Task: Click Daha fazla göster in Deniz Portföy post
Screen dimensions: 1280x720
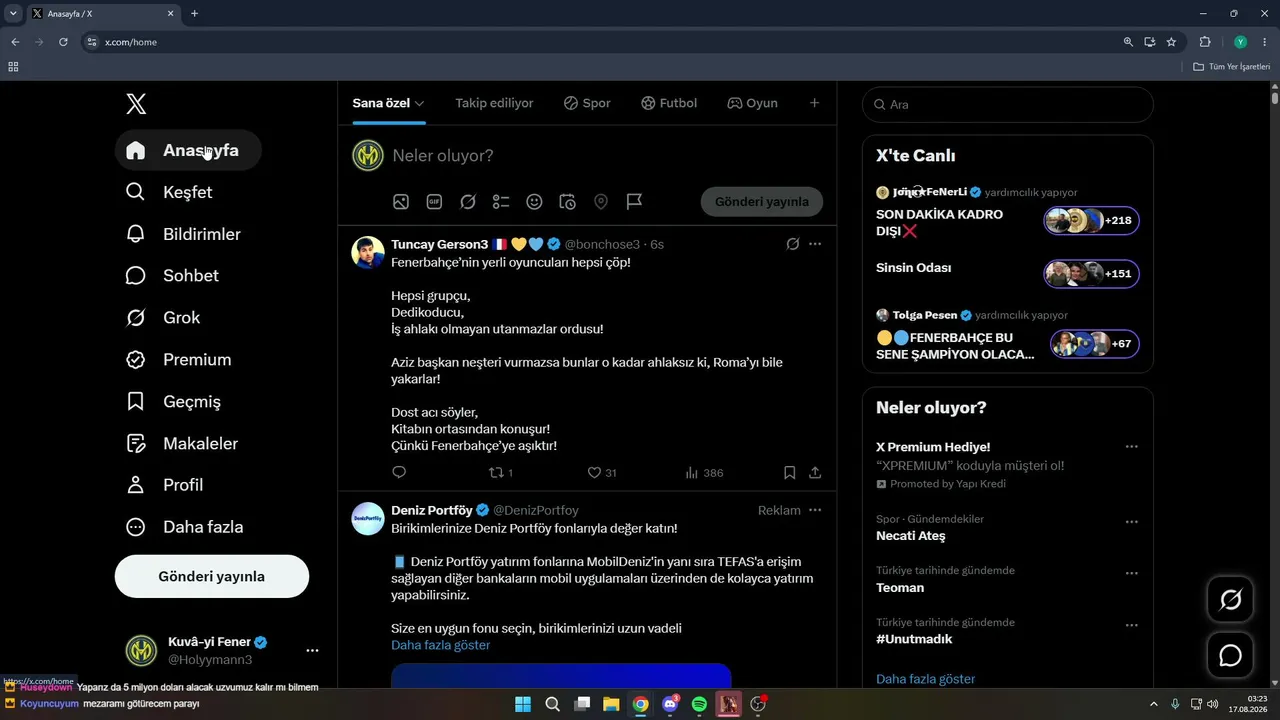Action: [441, 645]
